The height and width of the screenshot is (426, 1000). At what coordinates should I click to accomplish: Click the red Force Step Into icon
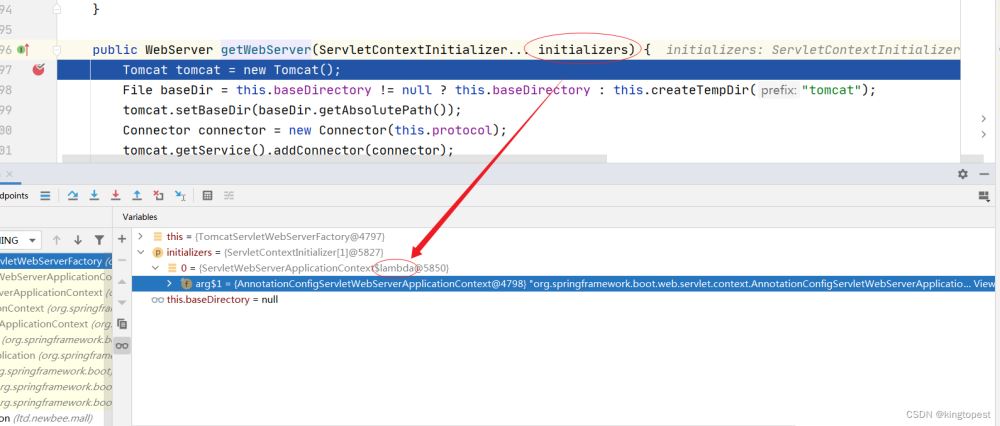[115, 196]
